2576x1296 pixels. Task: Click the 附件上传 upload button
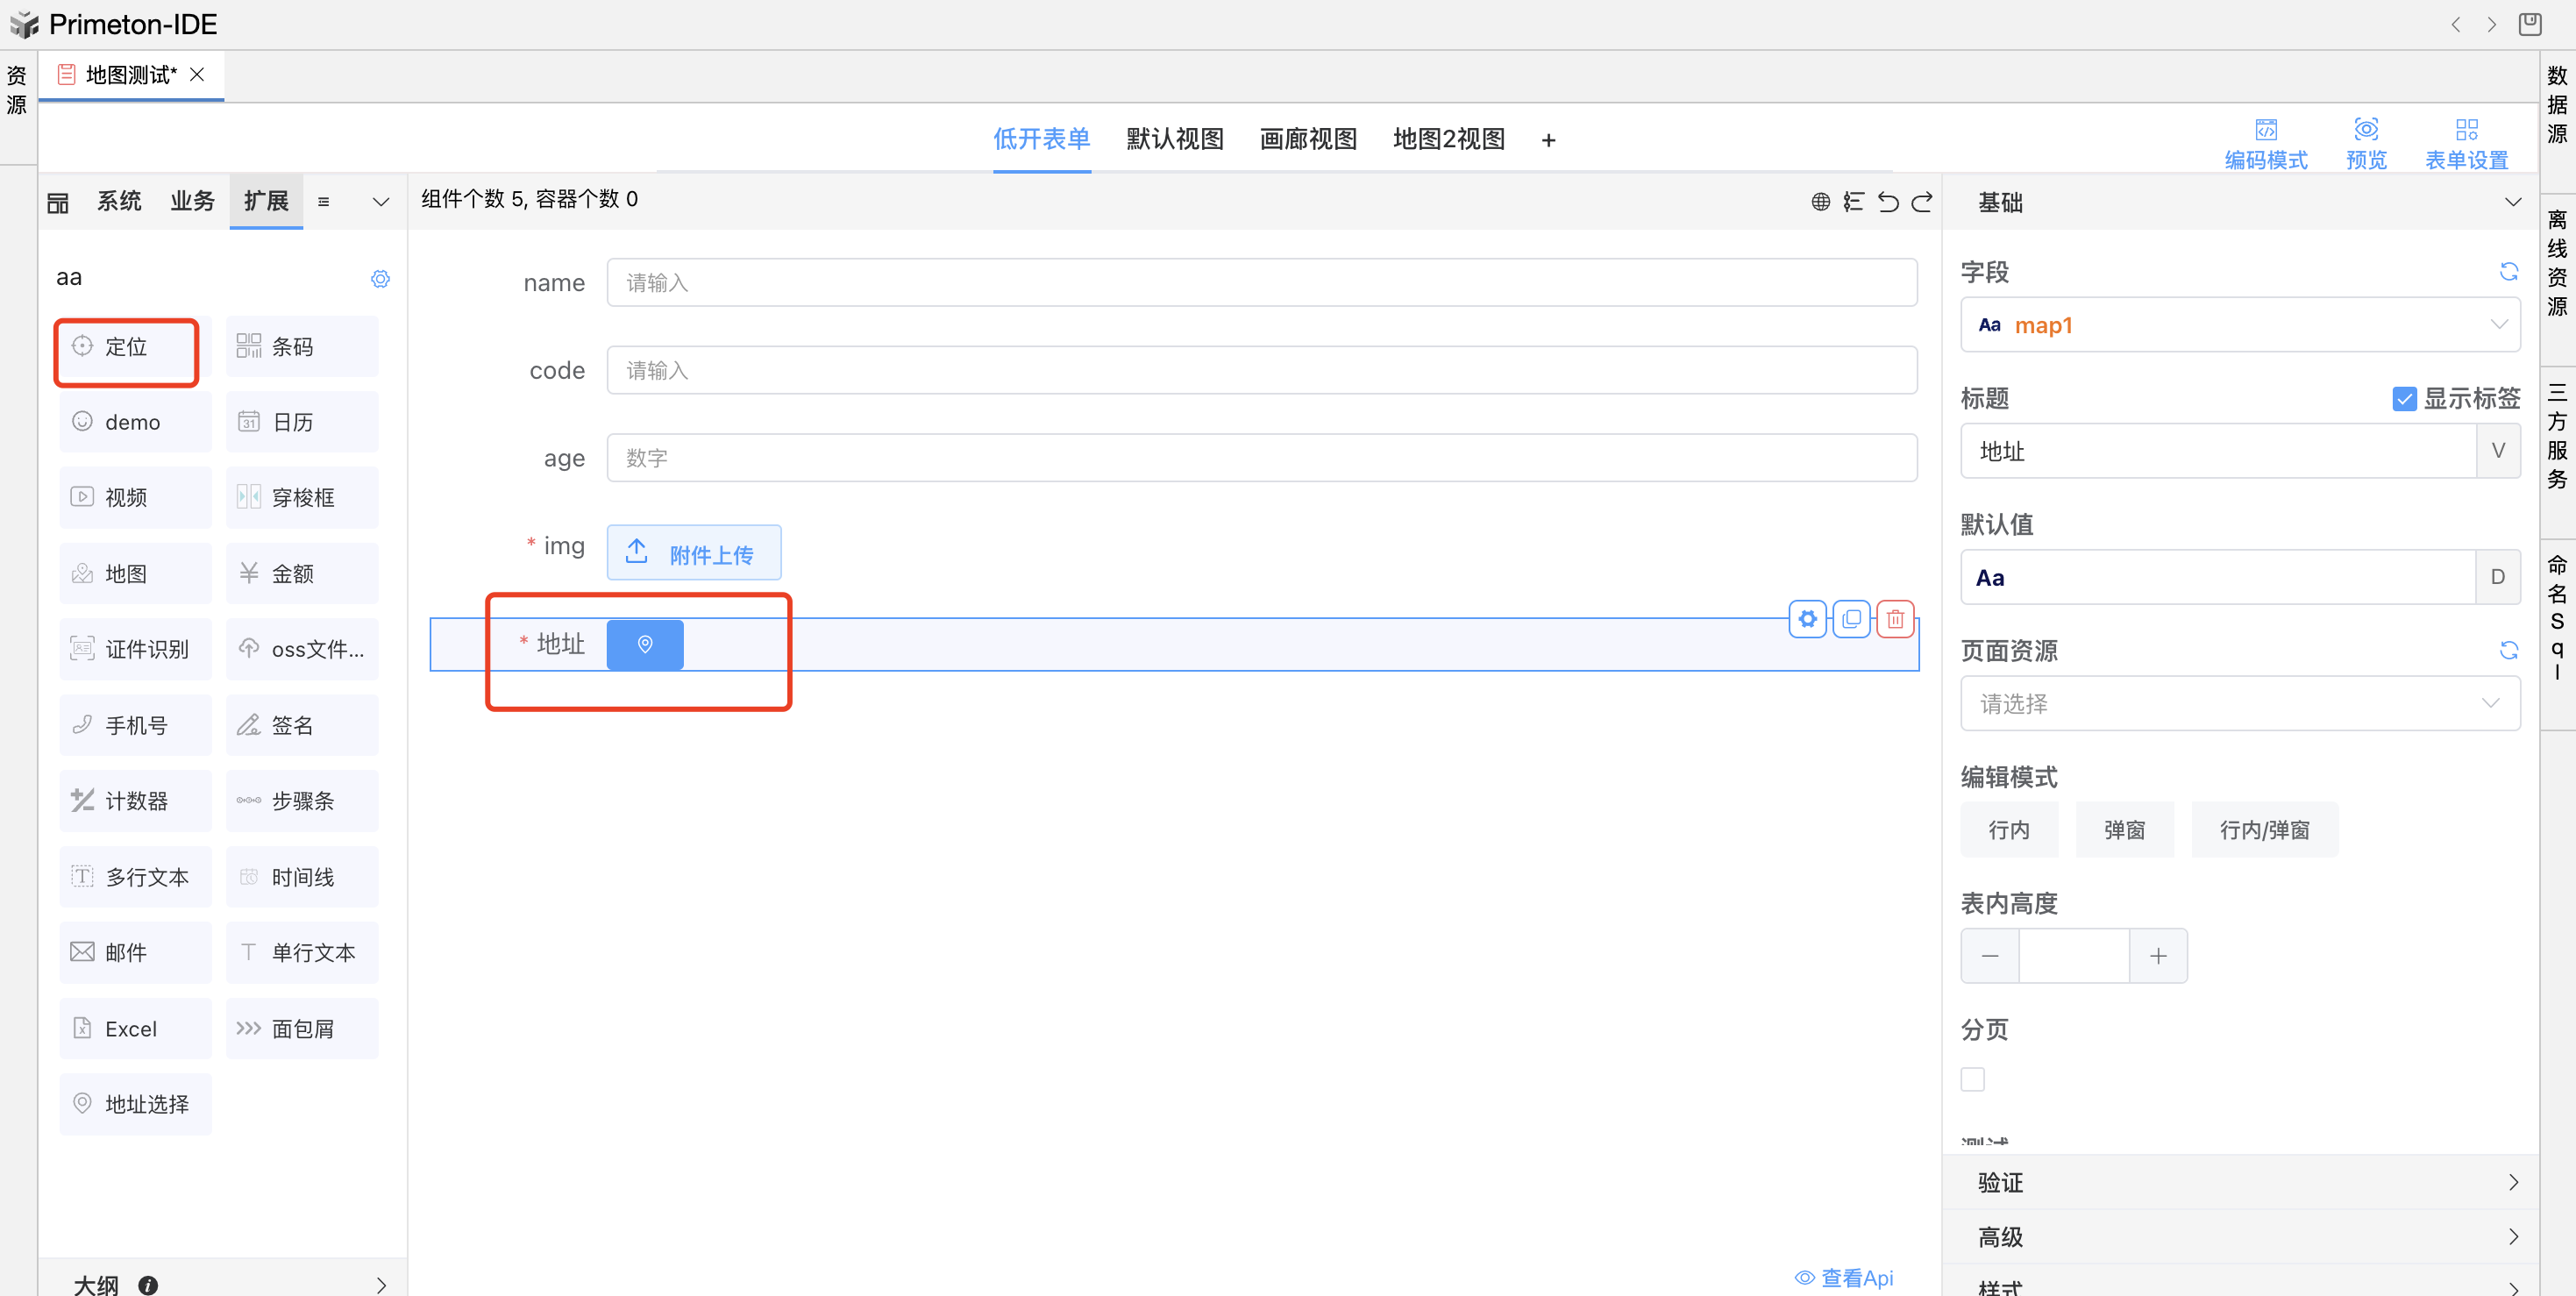(x=694, y=553)
